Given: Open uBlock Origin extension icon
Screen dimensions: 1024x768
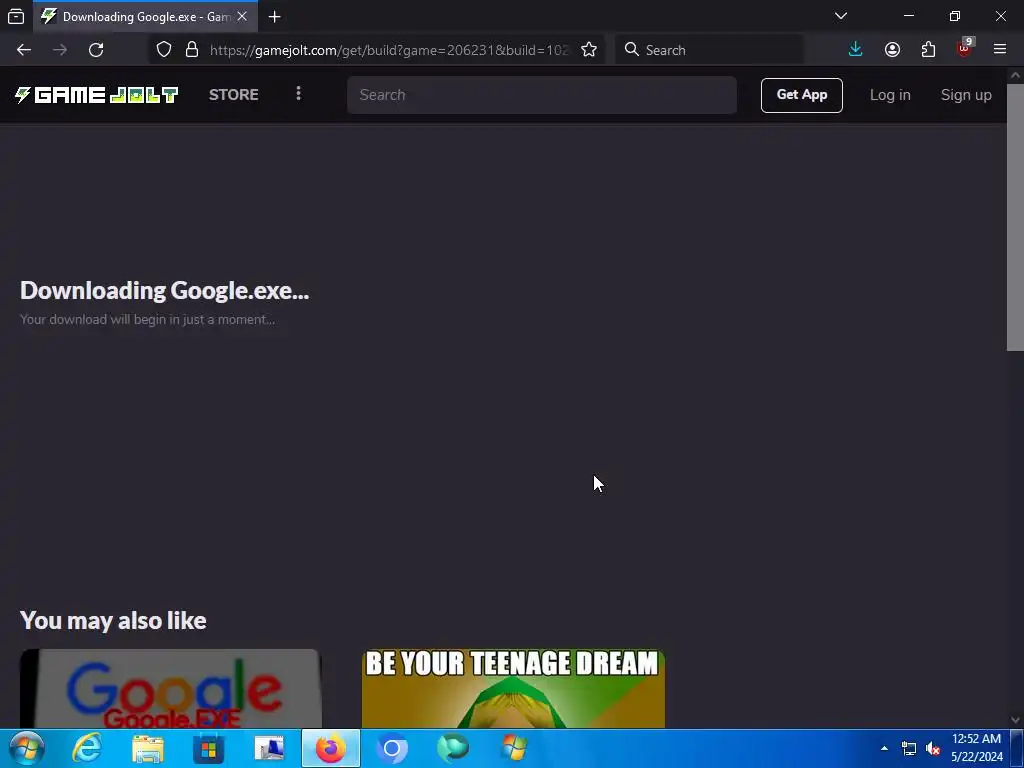Looking at the screenshot, I should pos(965,48).
